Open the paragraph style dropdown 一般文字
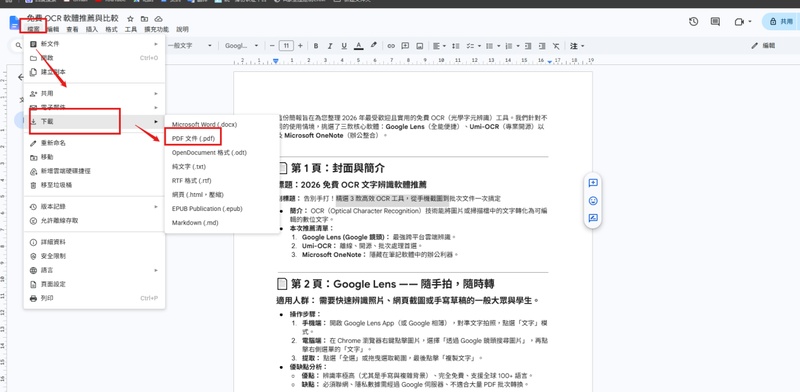Image resolution: width=800 pixels, height=392 pixels. click(x=189, y=46)
